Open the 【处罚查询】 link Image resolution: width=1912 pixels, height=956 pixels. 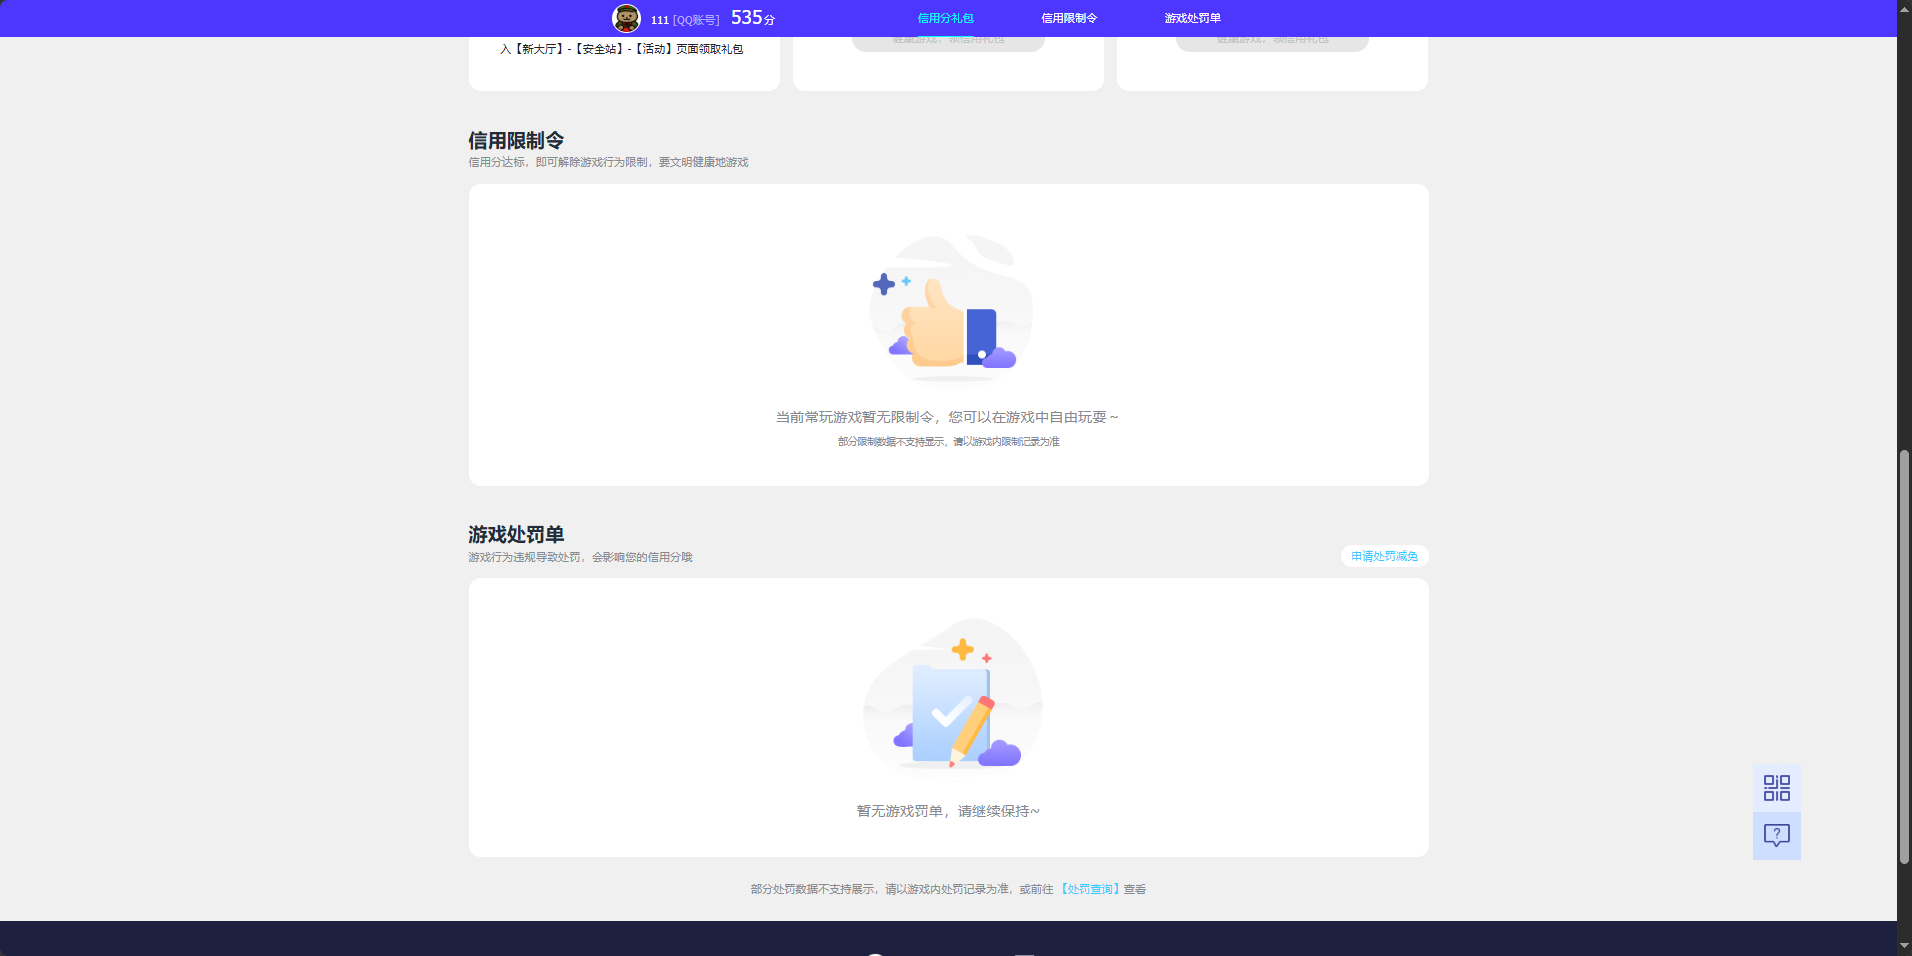[1090, 889]
